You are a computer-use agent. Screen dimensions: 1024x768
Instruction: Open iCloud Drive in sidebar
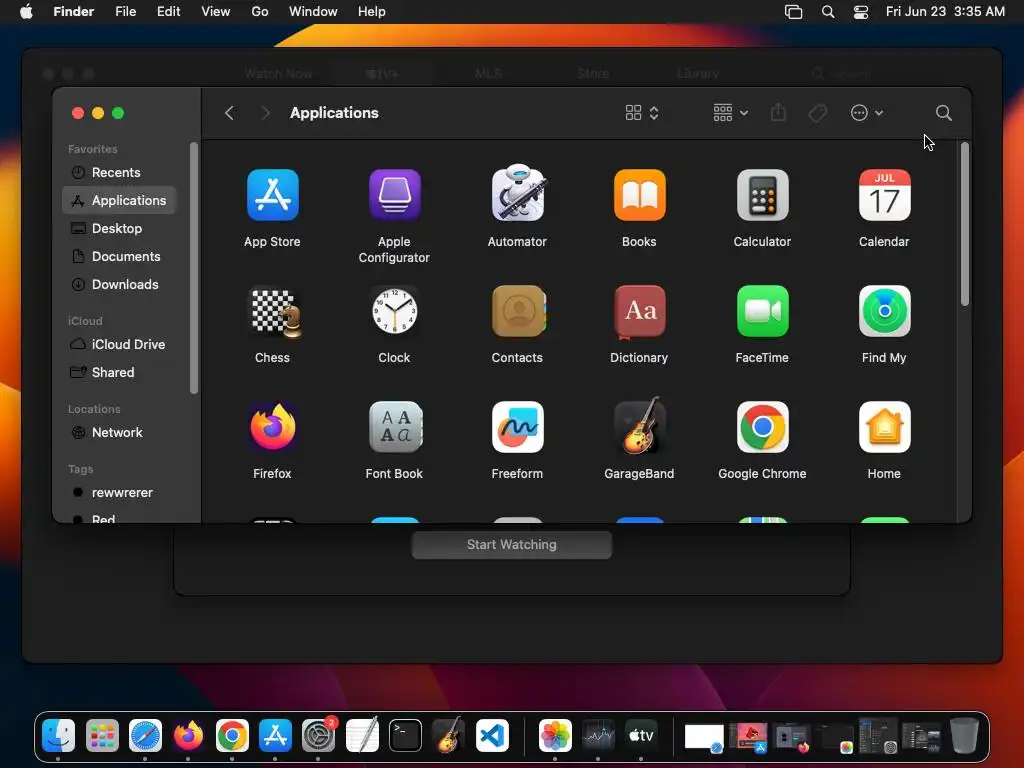(x=120, y=344)
